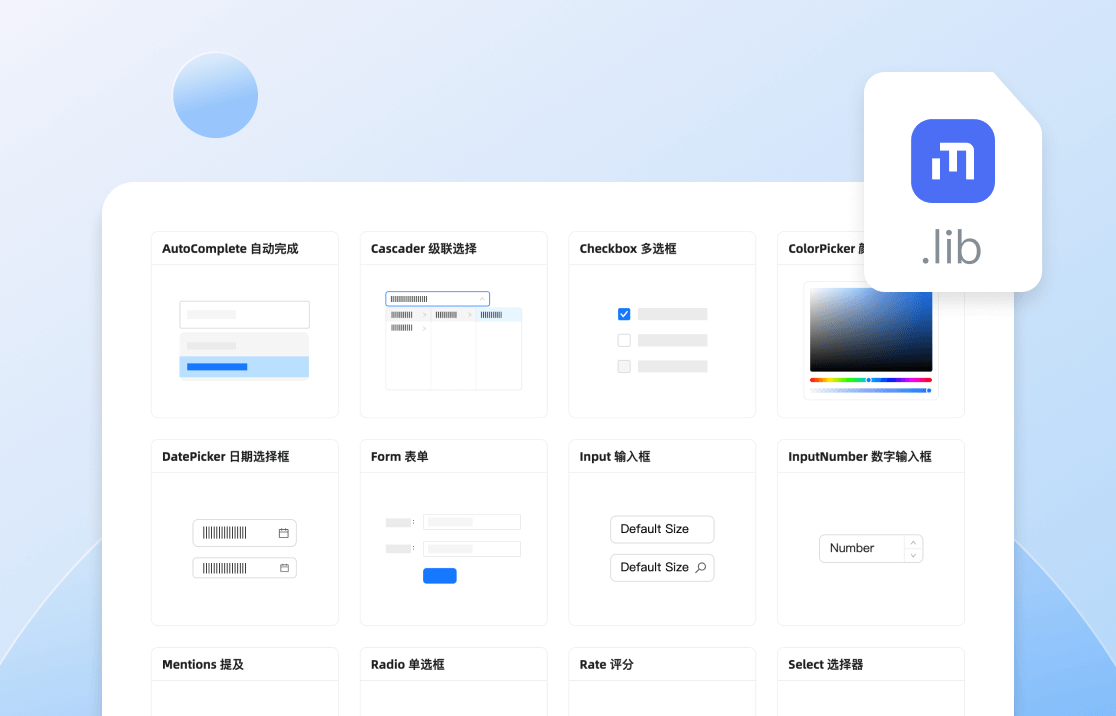Expand the second-column Cascader option's chevron
The height and width of the screenshot is (716, 1116).
coord(470,315)
